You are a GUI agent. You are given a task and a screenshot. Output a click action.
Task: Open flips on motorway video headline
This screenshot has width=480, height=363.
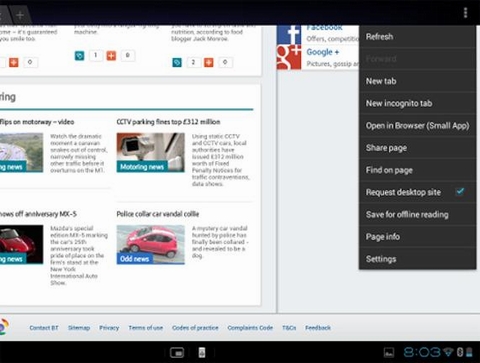click(x=37, y=122)
